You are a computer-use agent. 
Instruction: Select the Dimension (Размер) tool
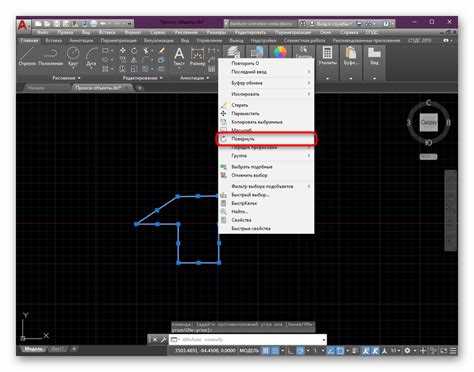point(197,56)
